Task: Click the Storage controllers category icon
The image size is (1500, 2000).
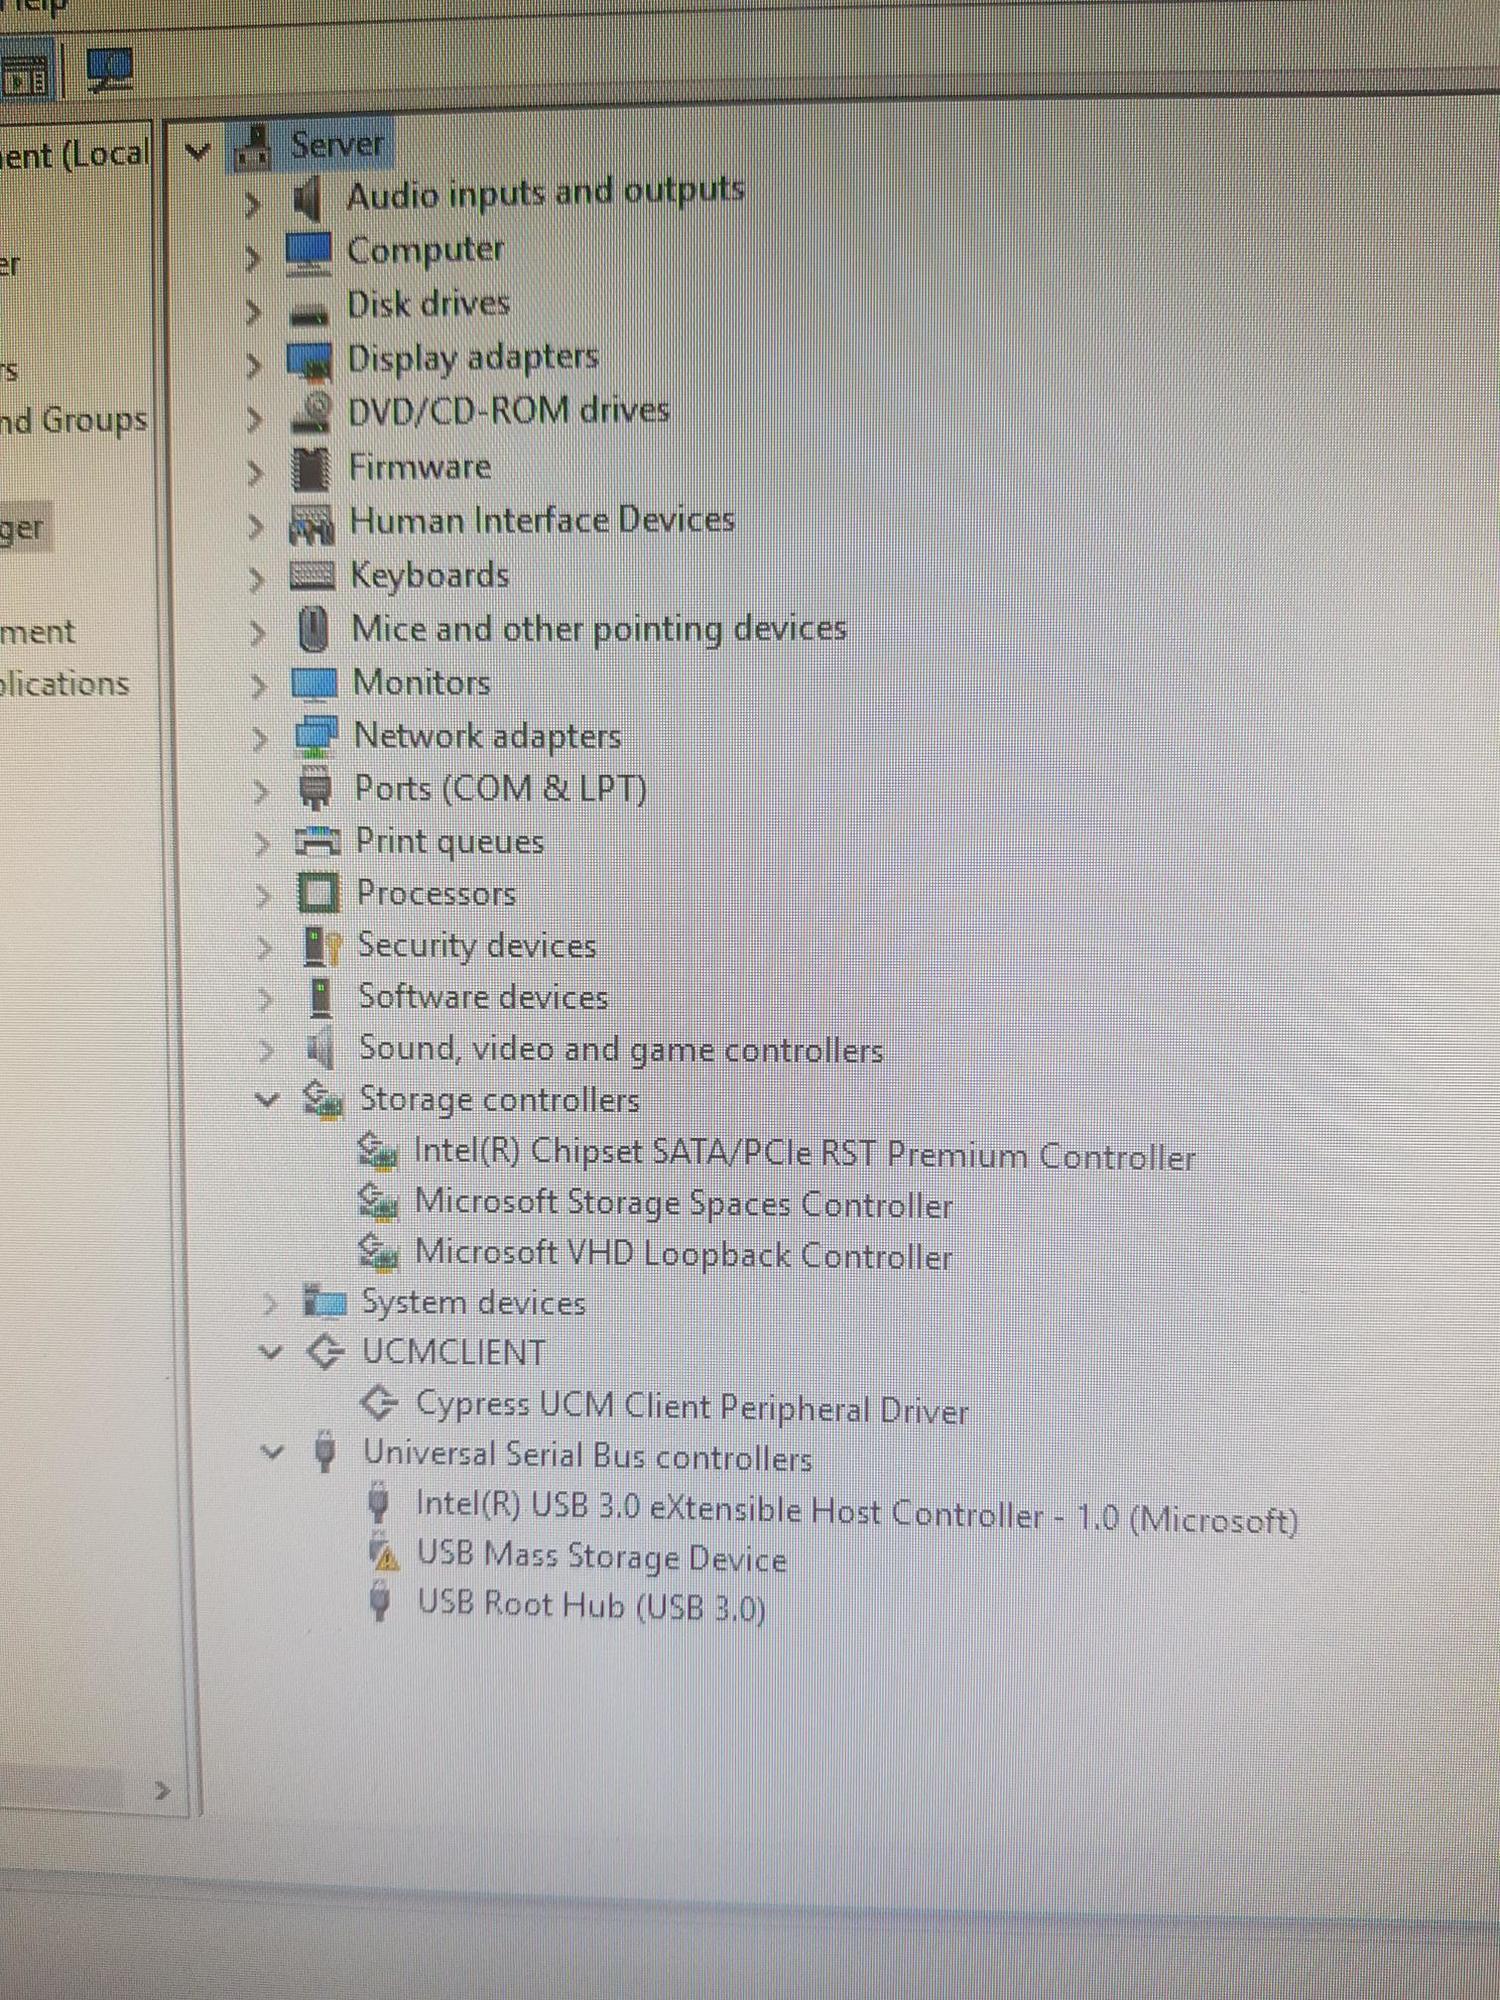Action: point(322,1100)
